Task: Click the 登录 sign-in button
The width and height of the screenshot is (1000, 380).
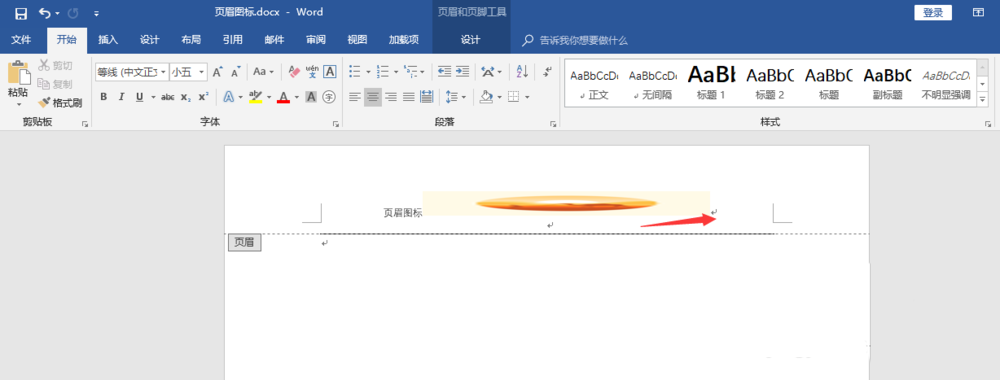Action: [933, 13]
